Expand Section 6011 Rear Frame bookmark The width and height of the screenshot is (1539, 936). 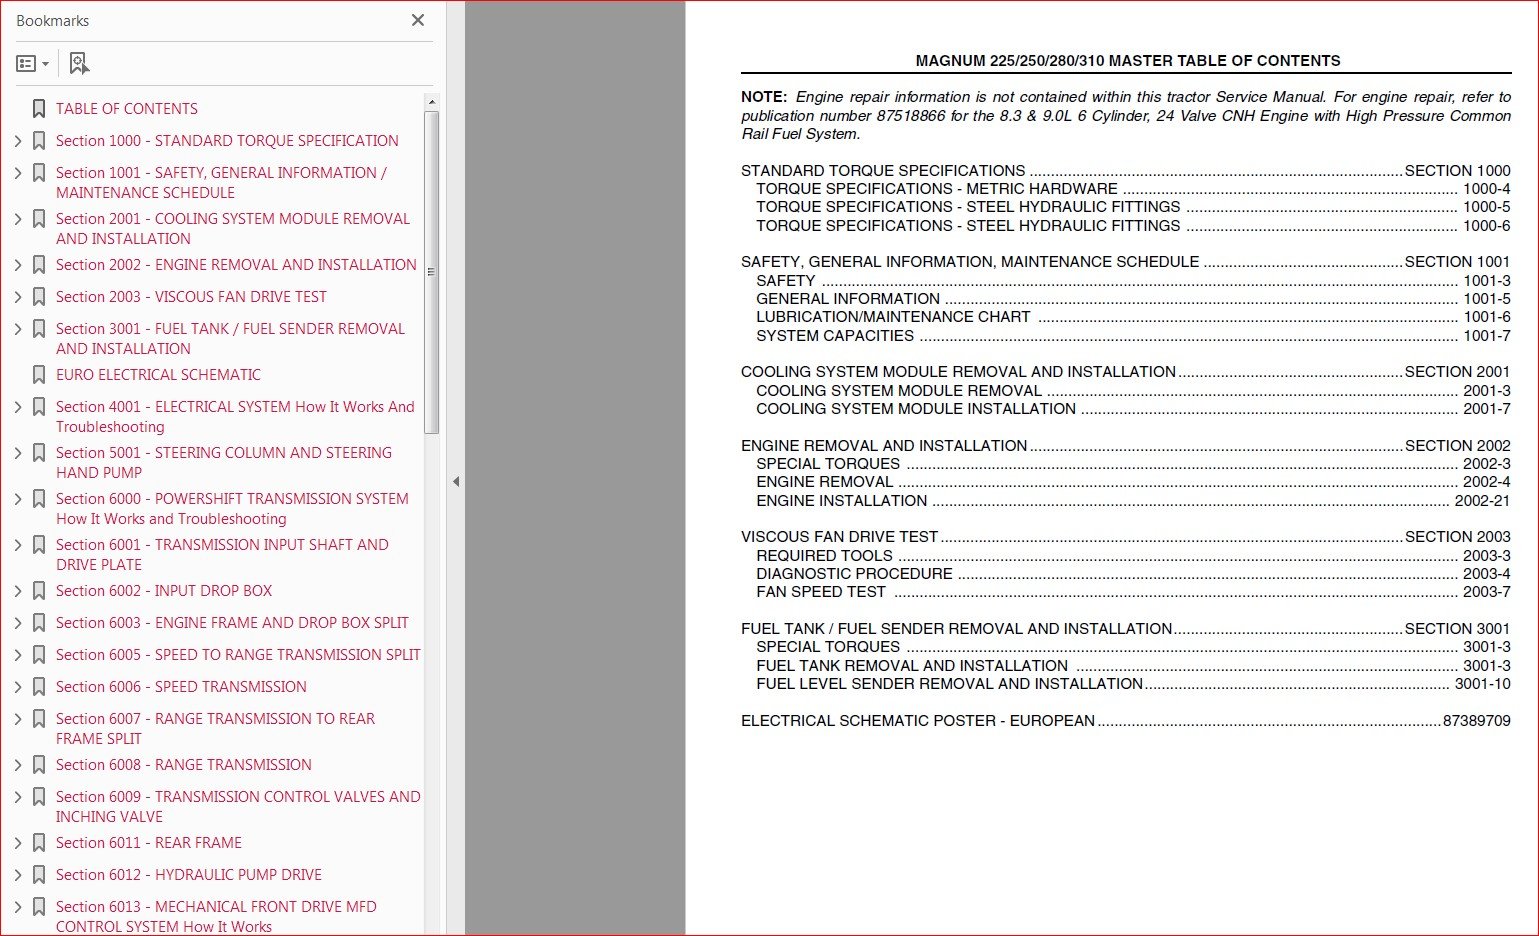coord(18,843)
